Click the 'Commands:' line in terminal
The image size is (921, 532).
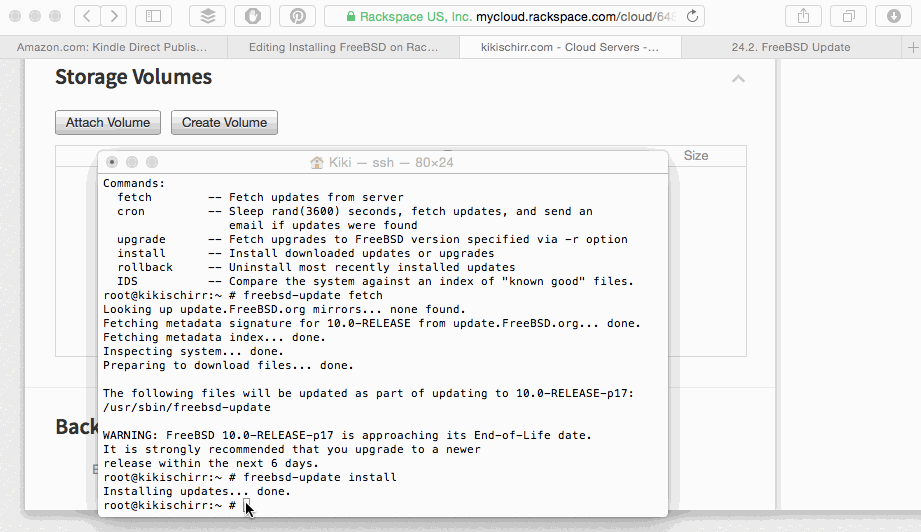tap(134, 184)
